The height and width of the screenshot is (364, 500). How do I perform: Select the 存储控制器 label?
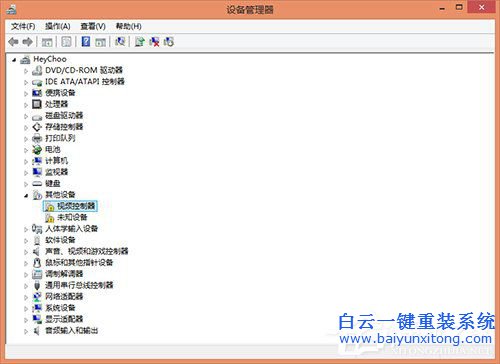[64, 127]
